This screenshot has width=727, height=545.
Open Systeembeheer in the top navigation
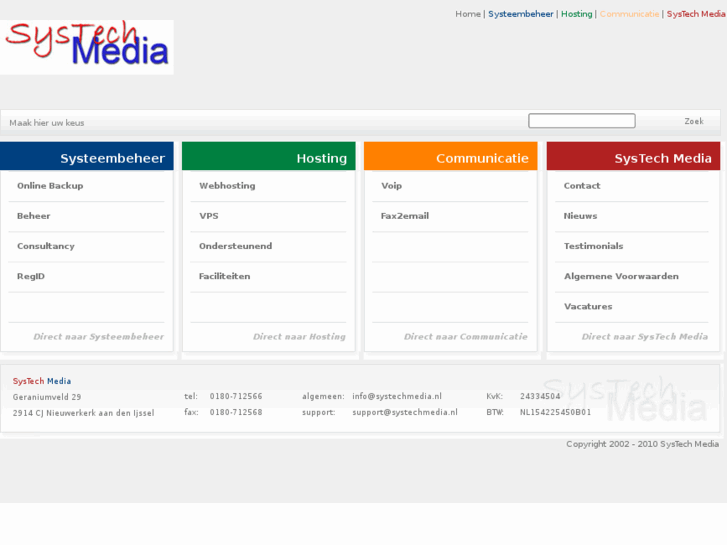521,14
